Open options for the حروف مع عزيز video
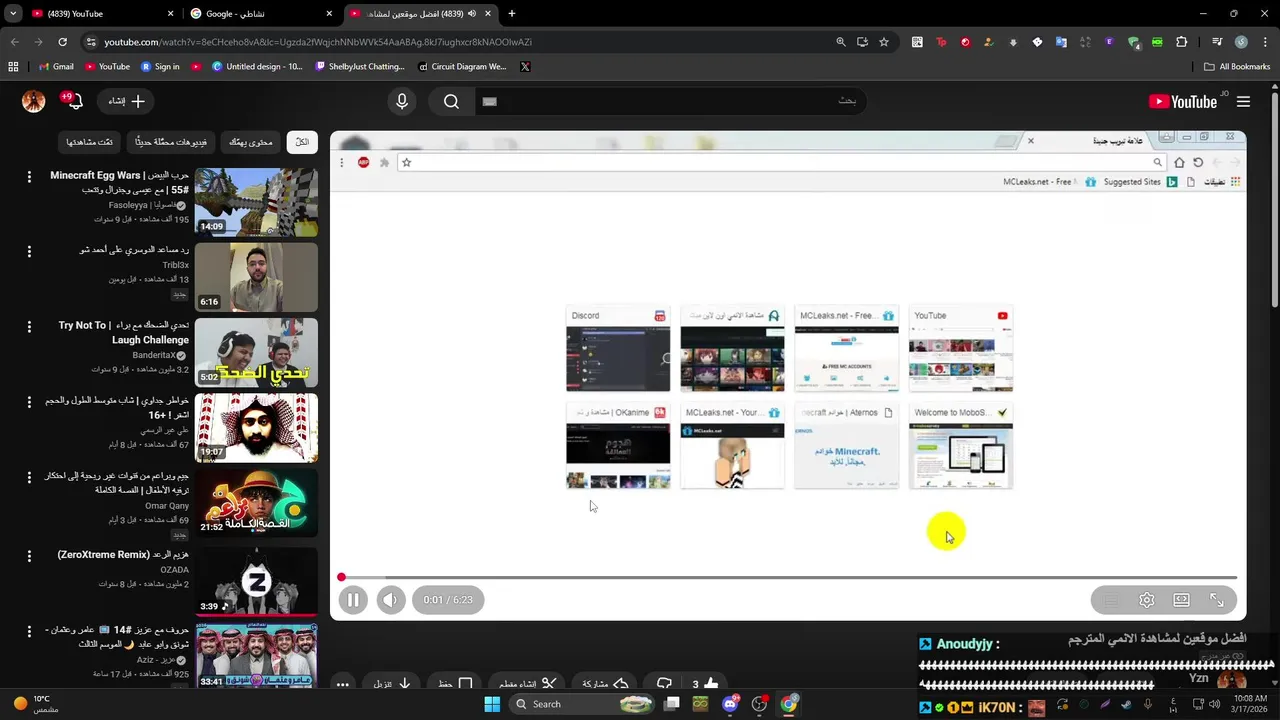1280x720 pixels. tap(29, 631)
